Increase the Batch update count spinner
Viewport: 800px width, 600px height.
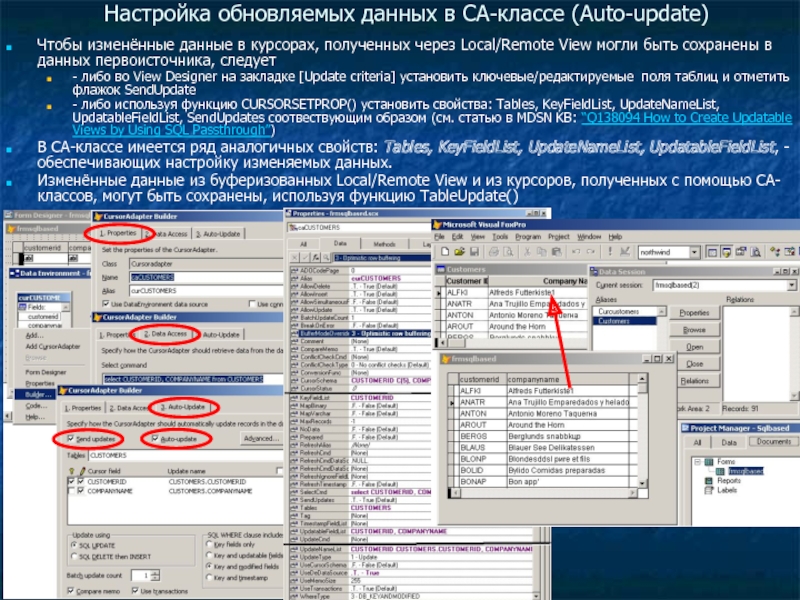(156, 572)
